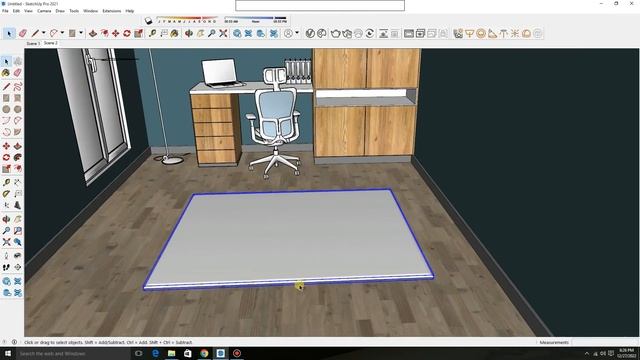Screen dimensions: 640x360
Task: Expand the Shape tool dropdown arrow
Action: [x=81, y=33]
